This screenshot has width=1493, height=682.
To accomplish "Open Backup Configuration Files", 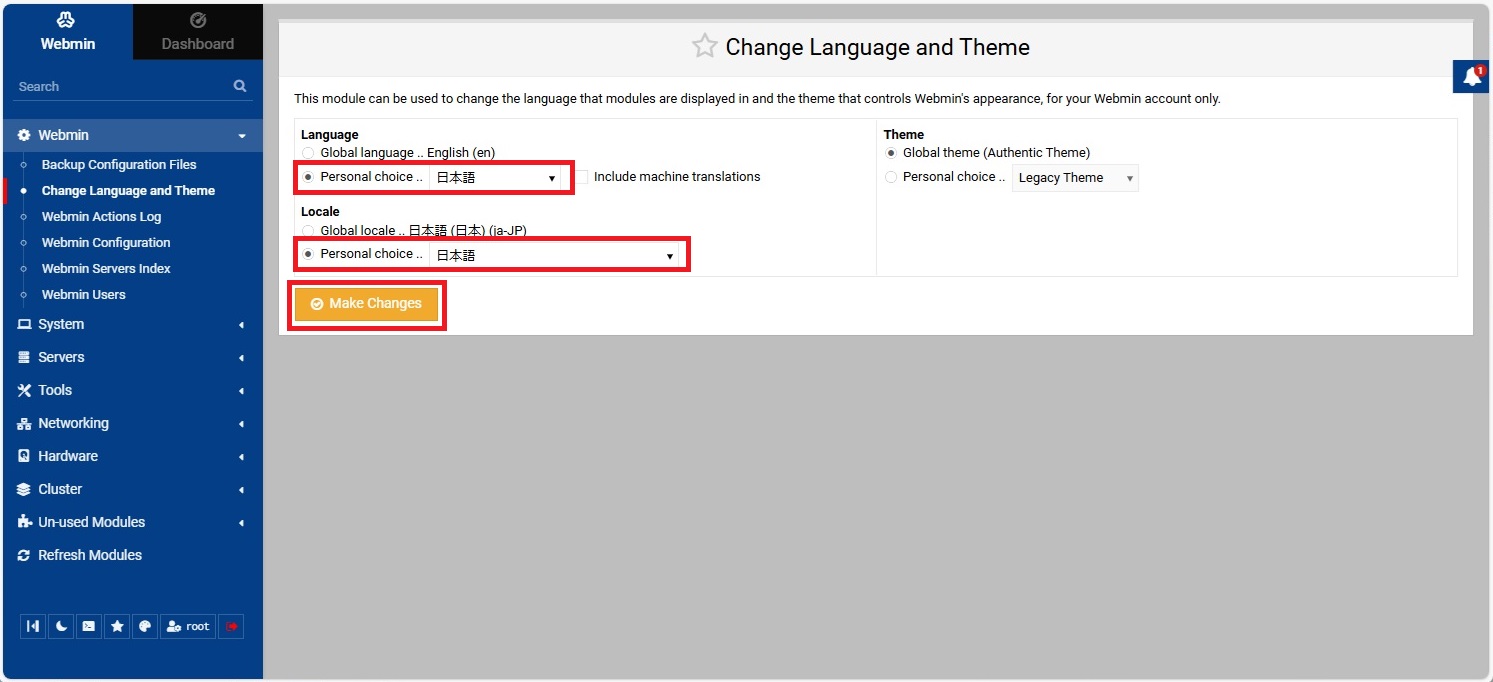I will pos(119,164).
